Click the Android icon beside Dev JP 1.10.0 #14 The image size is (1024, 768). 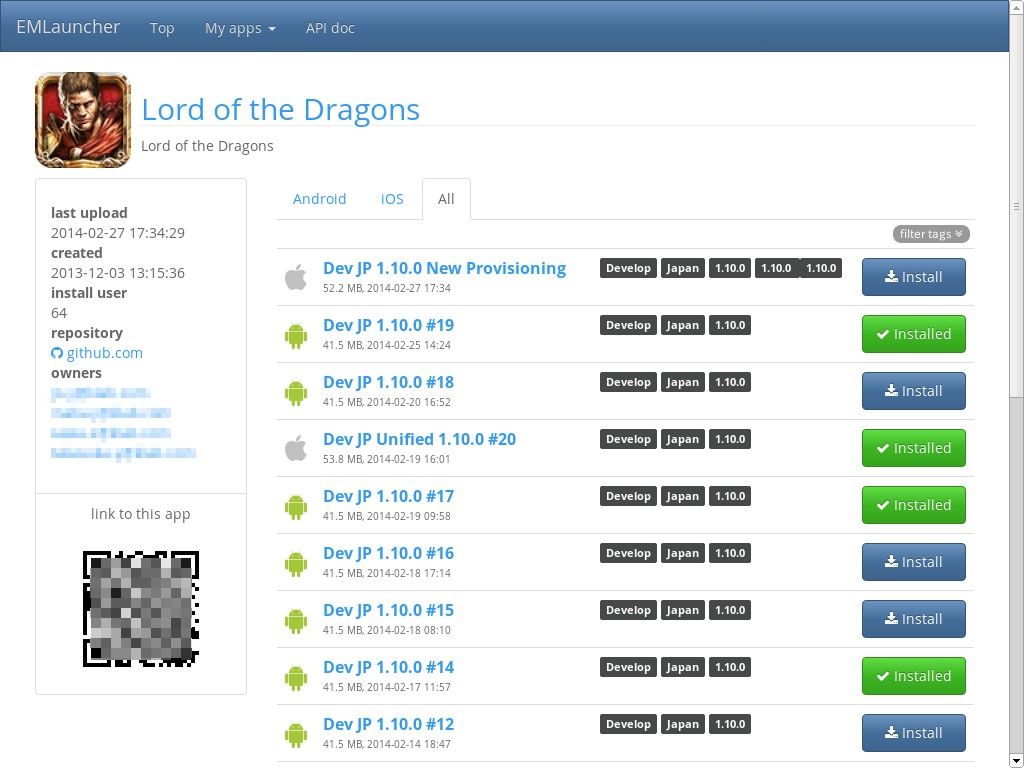pyautogui.click(x=296, y=678)
